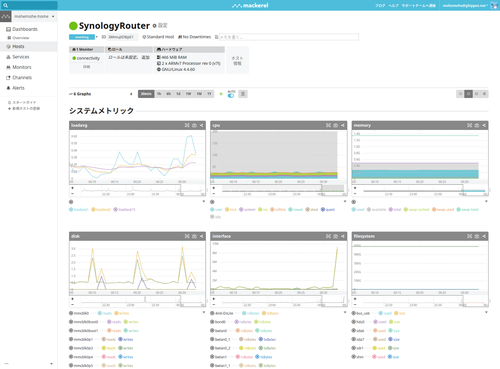
Task: Open the host status working dropdown
Action: [83, 37]
